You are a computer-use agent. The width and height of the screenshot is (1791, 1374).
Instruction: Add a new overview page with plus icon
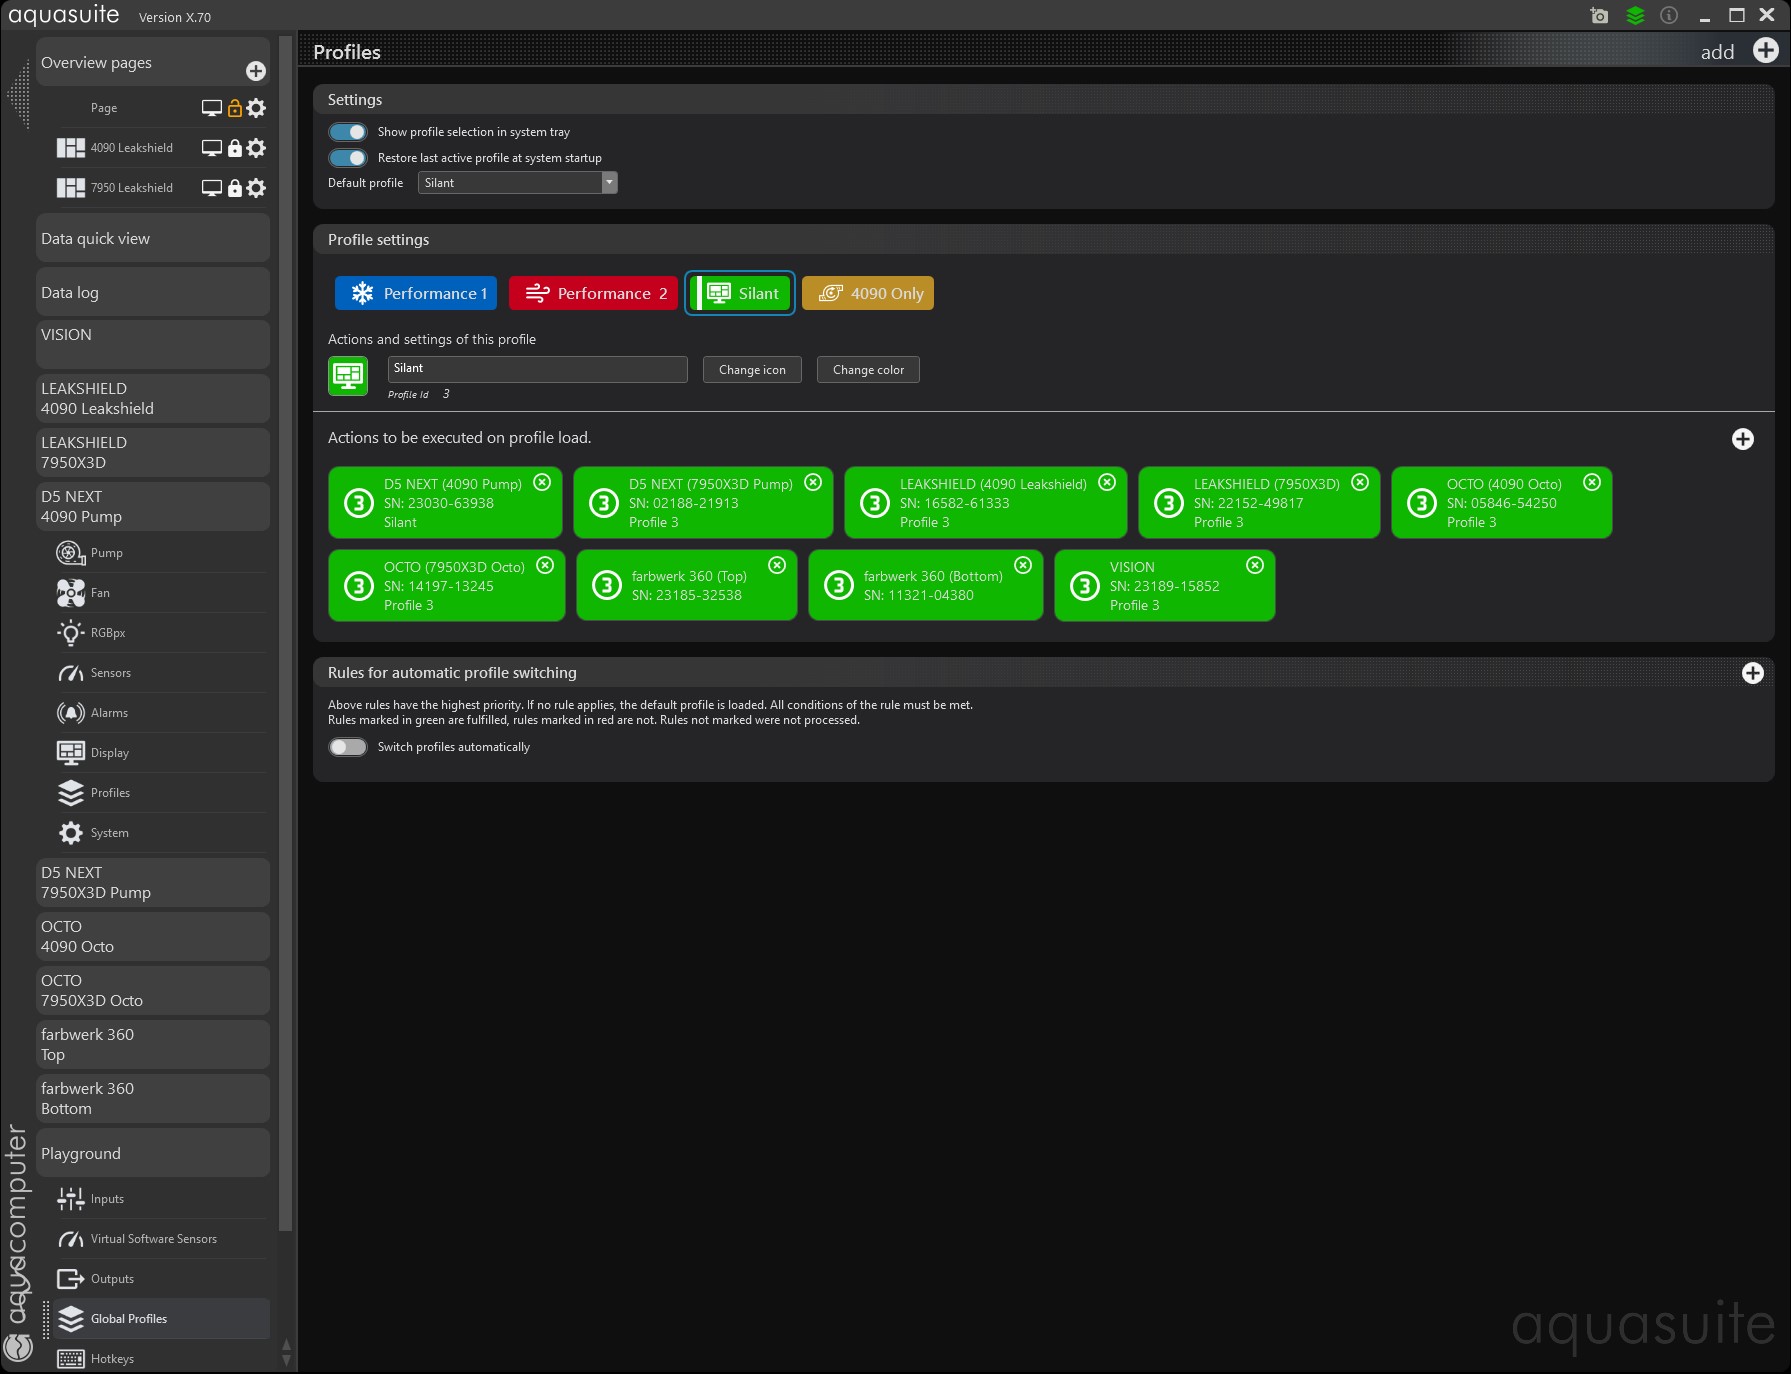coord(256,71)
